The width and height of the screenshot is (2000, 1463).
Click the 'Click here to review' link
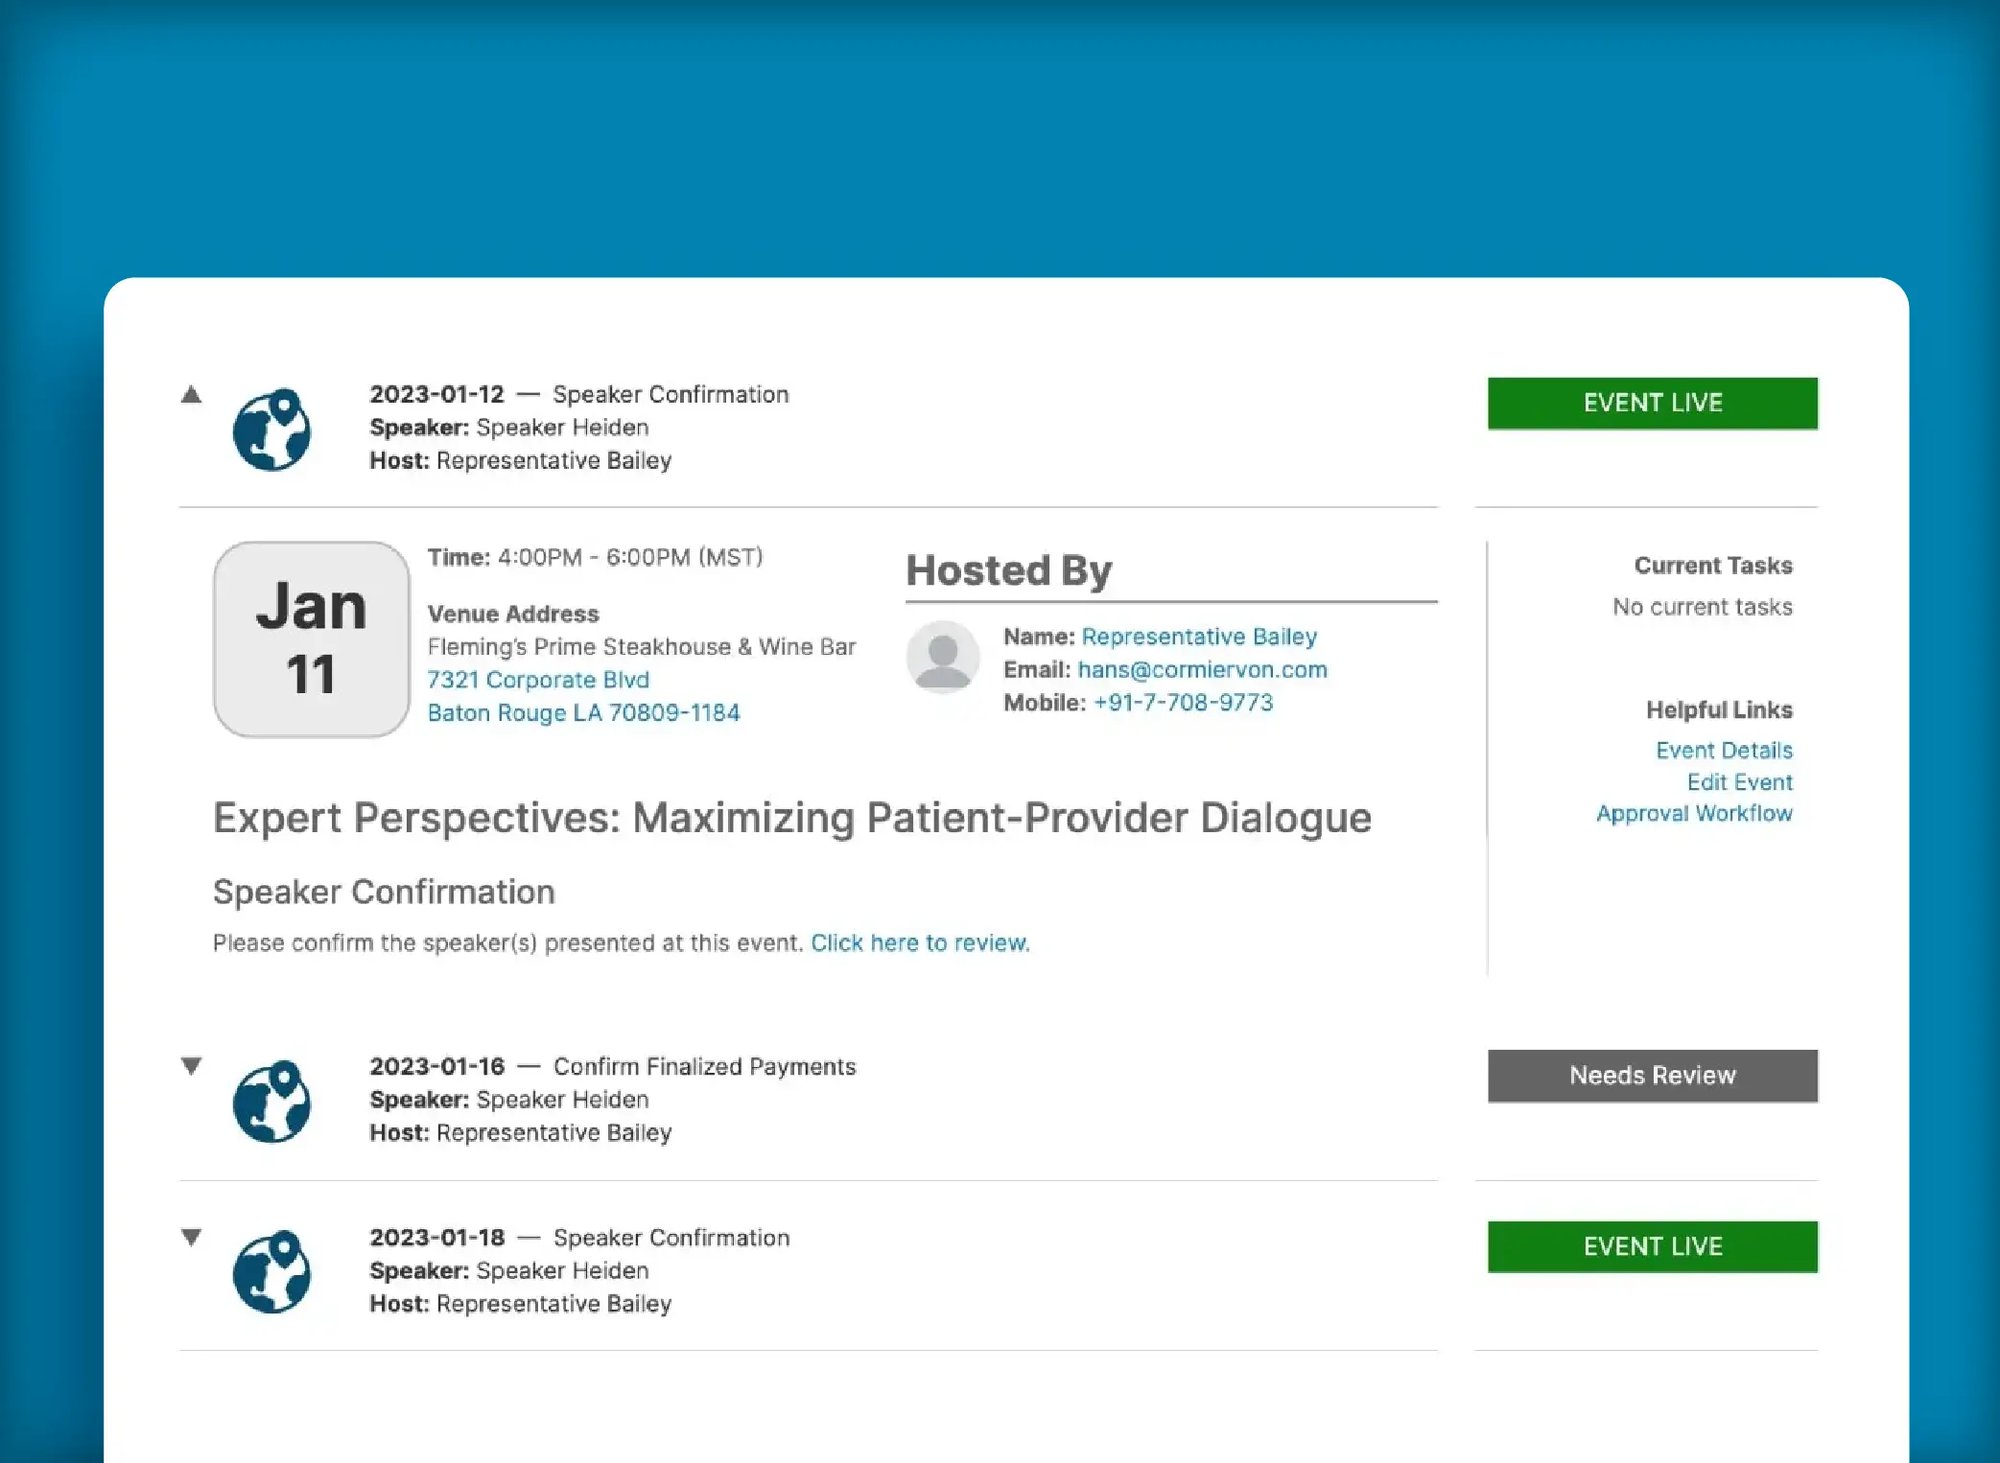click(919, 943)
